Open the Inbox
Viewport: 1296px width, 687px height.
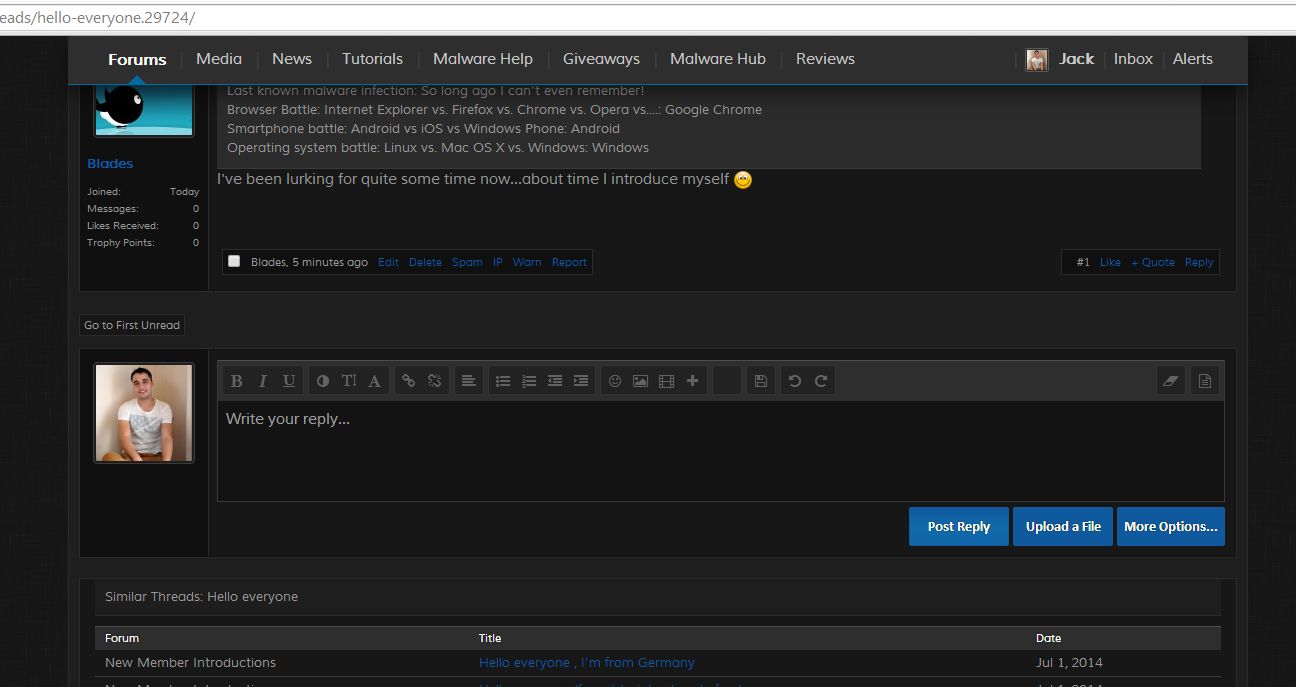tap(1133, 59)
